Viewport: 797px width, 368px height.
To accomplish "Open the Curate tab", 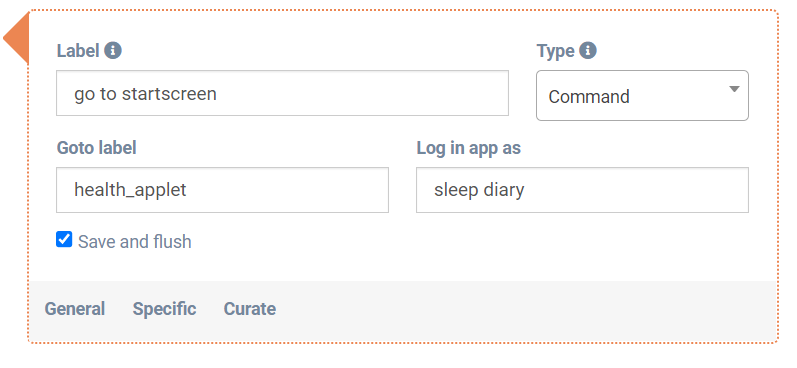I will [x=250, y=309].
